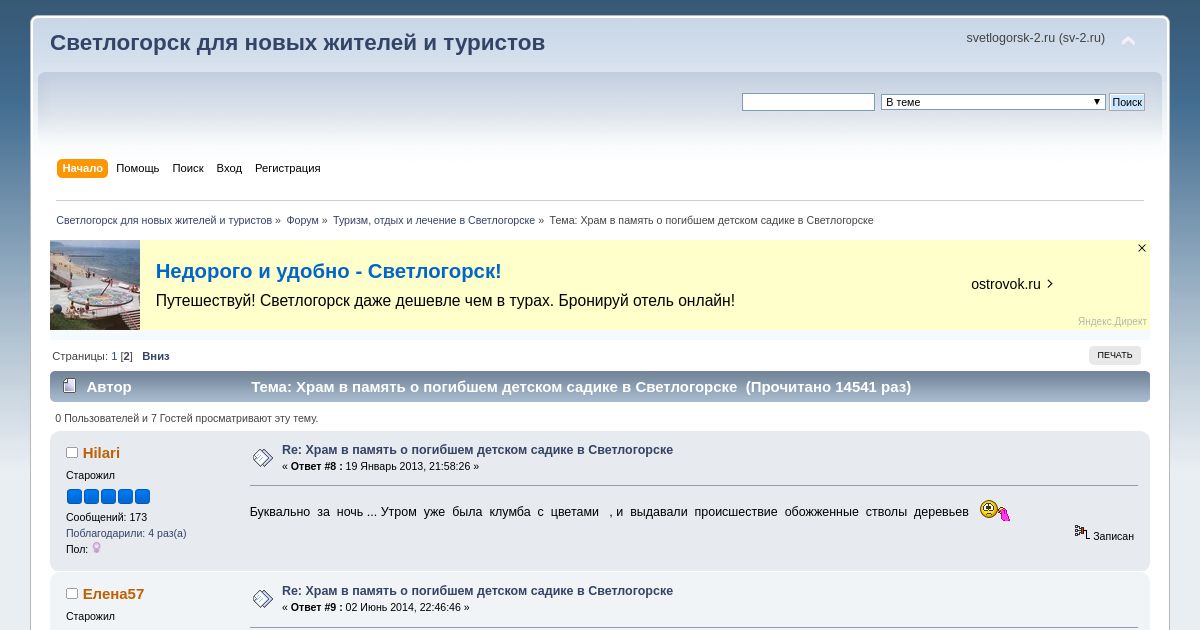The height and width of the screenshot is (630, 1200).
Task: Click the crying smiley in Hilari's post
Action: 994,510
